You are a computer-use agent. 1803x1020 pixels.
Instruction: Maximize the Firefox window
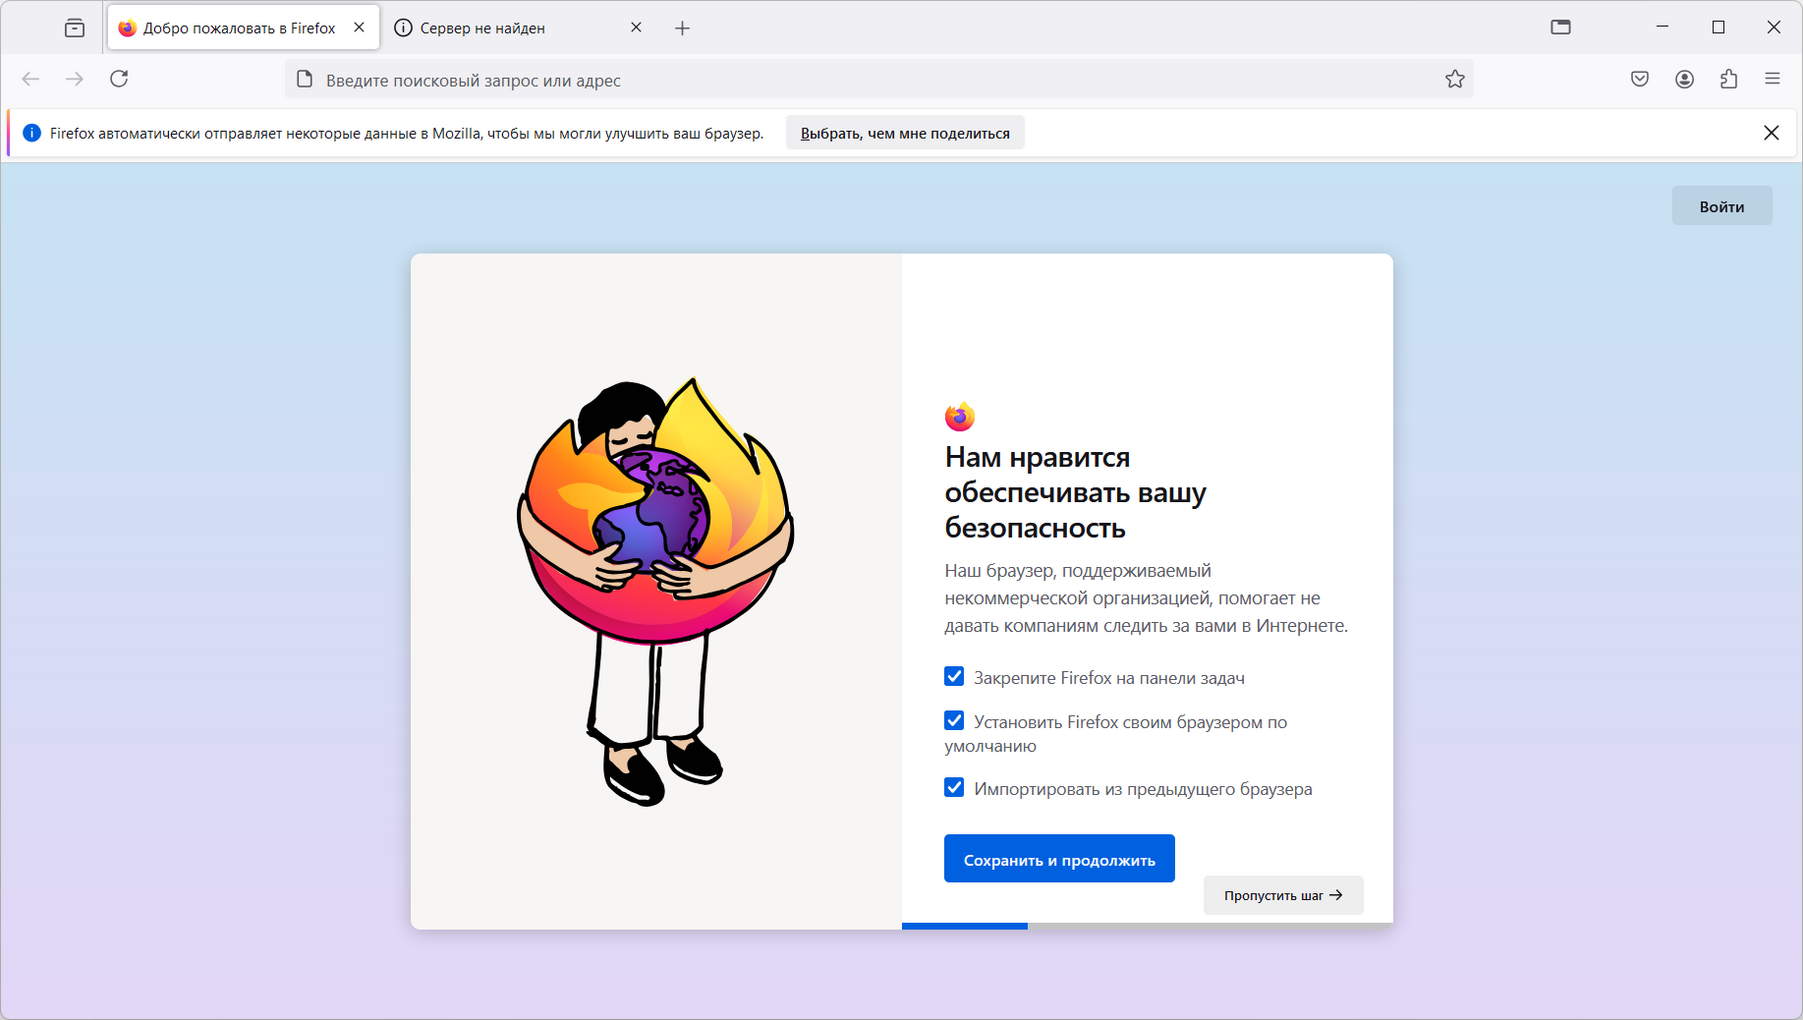point(1718,27)
